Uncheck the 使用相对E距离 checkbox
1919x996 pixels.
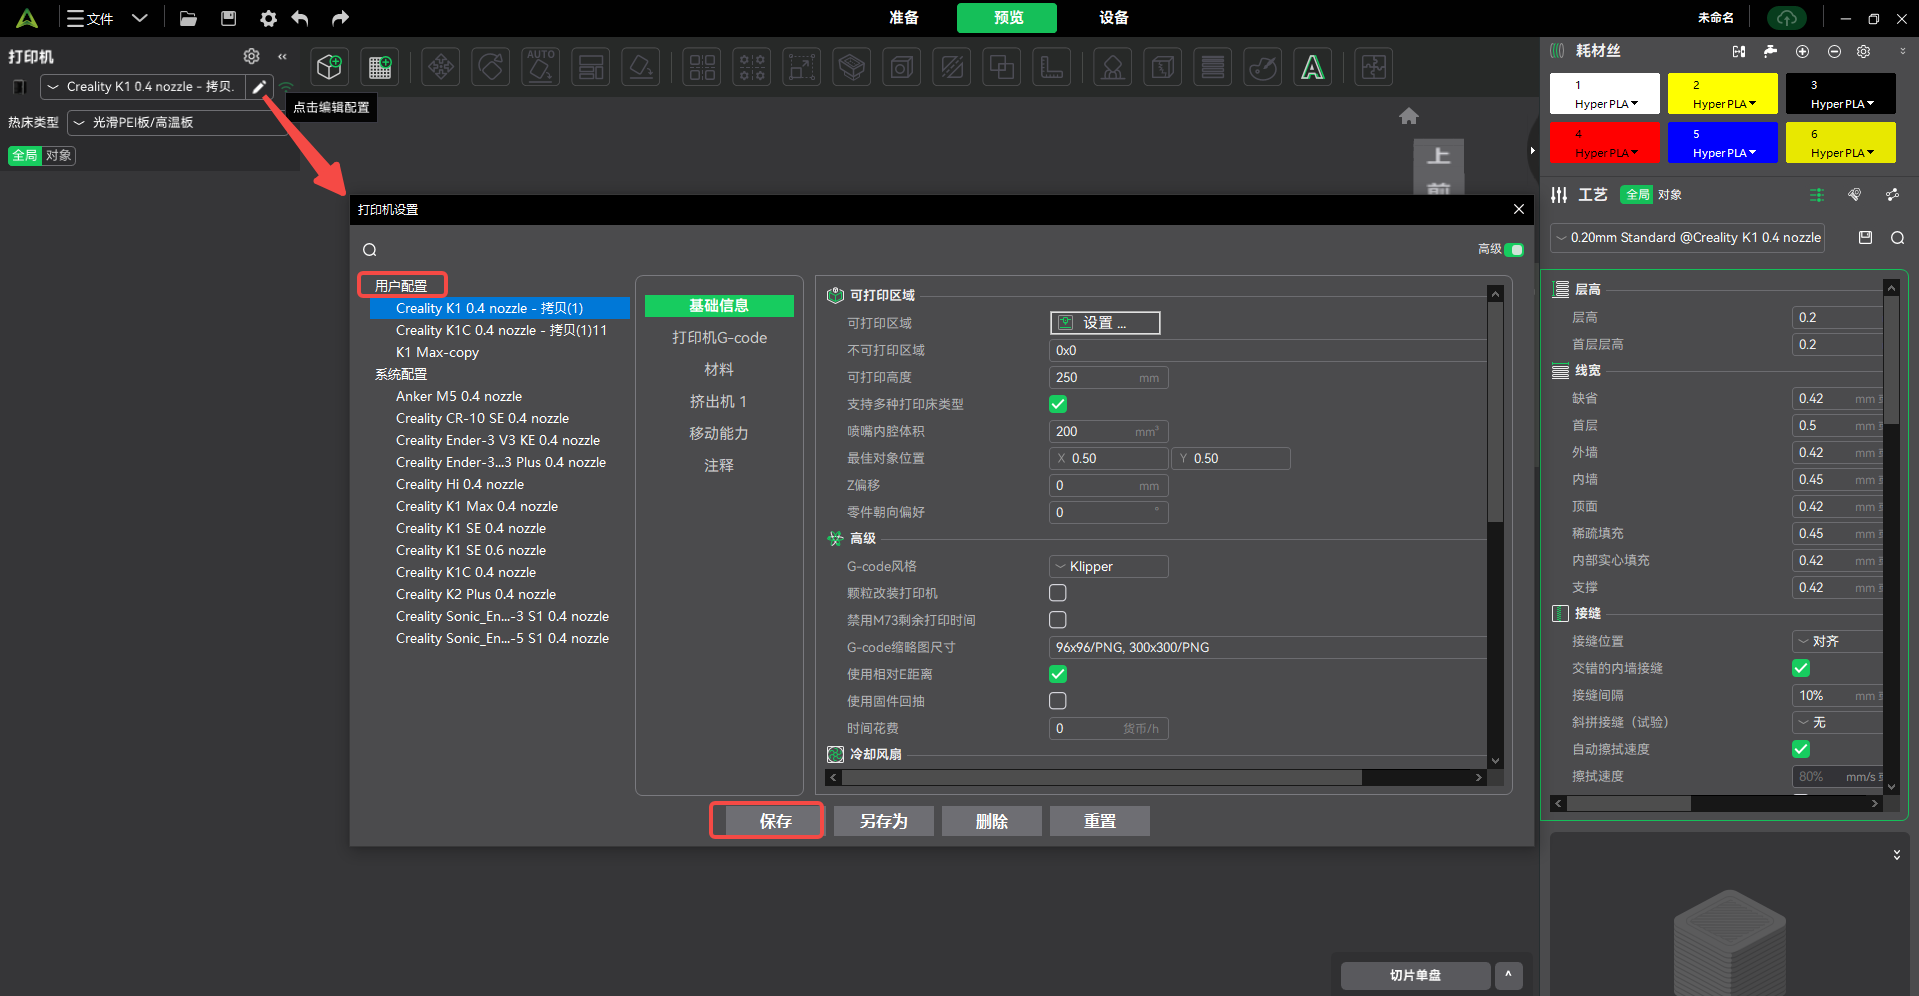point(1058,674)
